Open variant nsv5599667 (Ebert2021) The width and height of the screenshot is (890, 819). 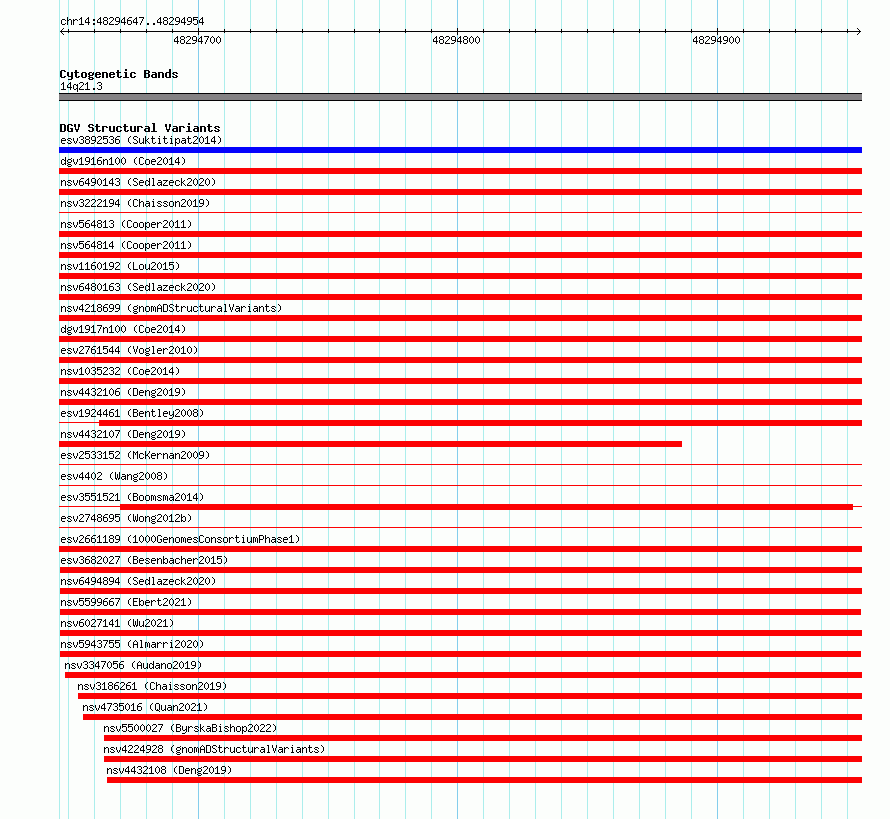click(x=126, y=602)
